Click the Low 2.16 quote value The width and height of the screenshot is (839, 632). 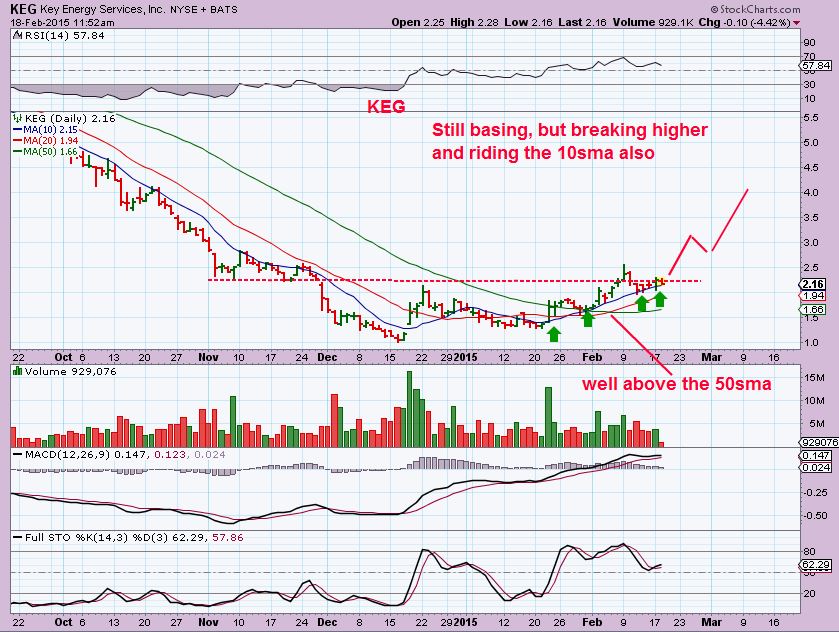coord(529,22)
